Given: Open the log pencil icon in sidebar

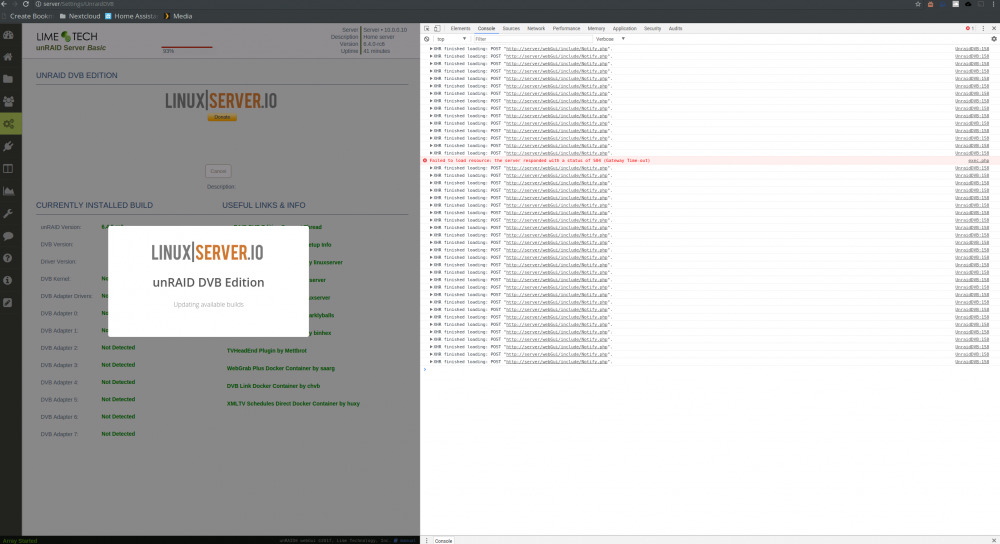Looking at the screenshot, I should pos(8,303).
